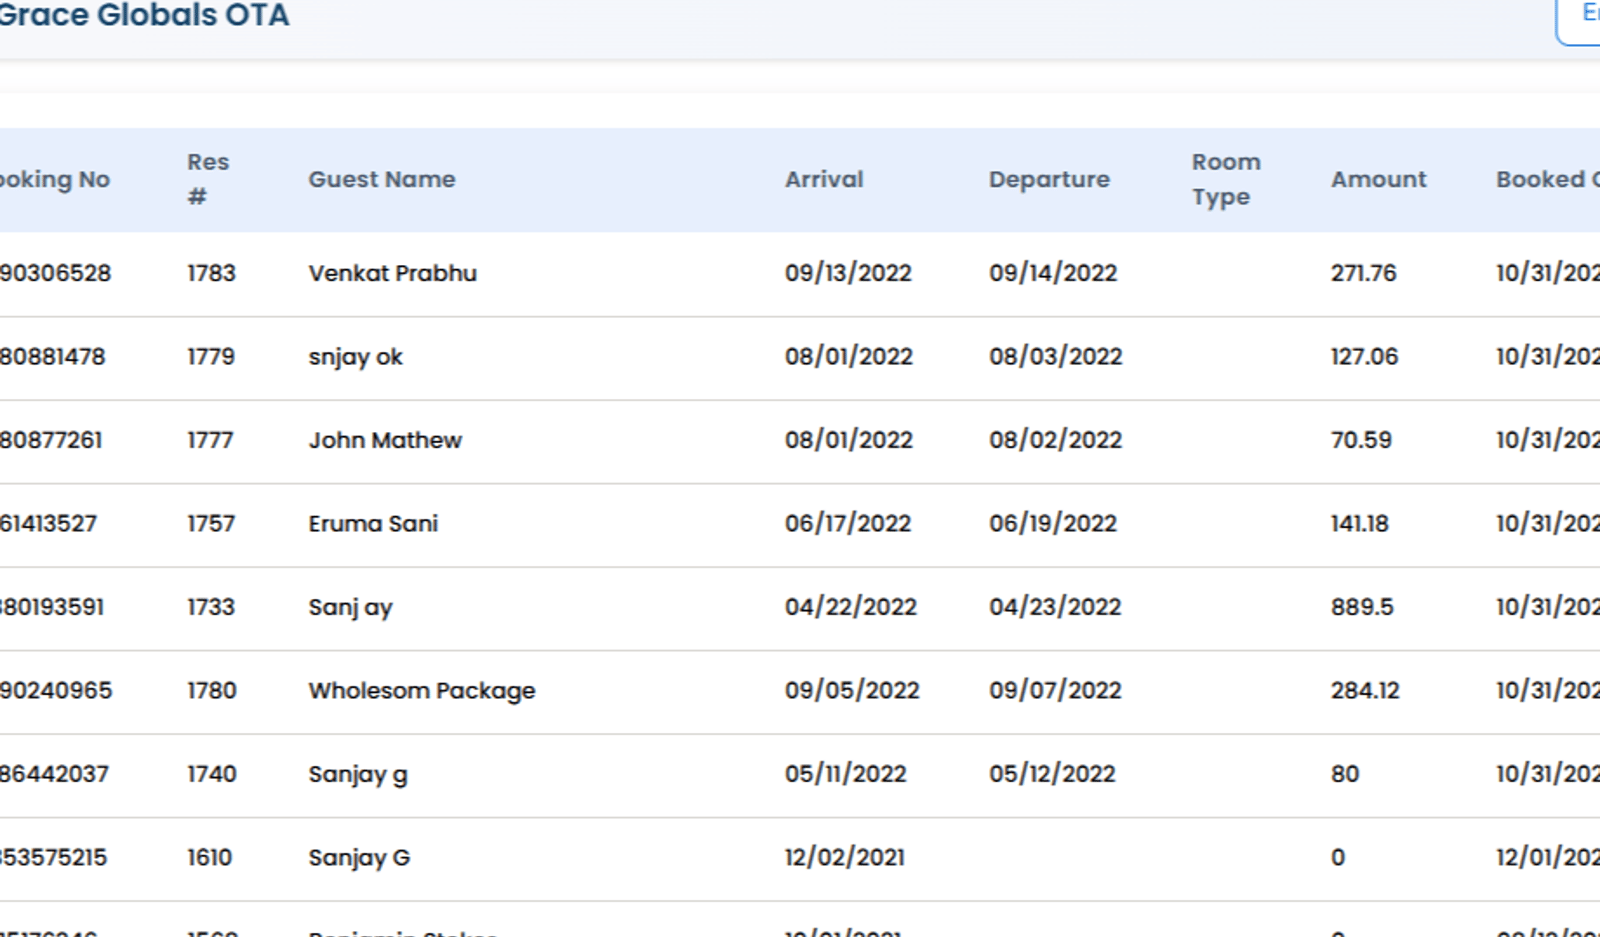1600x937 pixels.
Task: Click reservation number 1779
Action: [x=211, y=357]
